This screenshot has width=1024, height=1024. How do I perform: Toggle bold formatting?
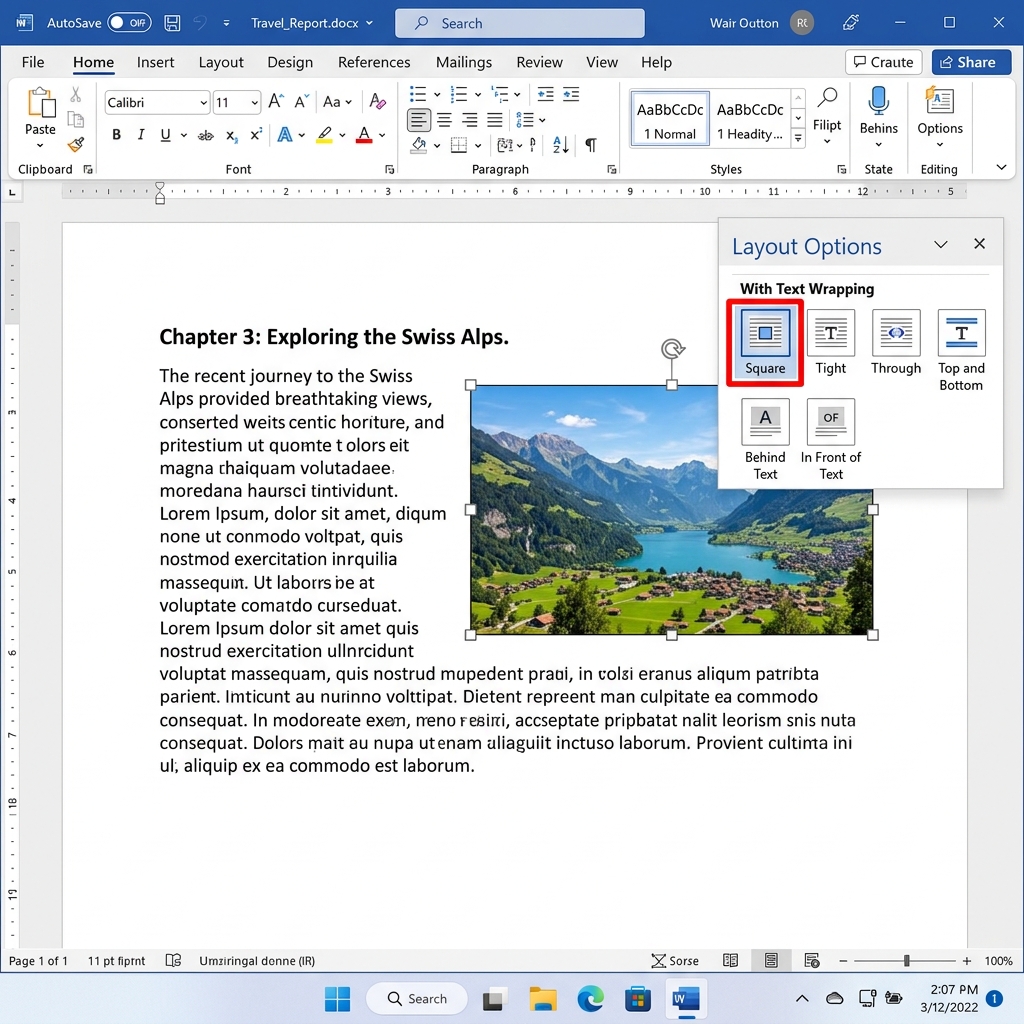116,135
